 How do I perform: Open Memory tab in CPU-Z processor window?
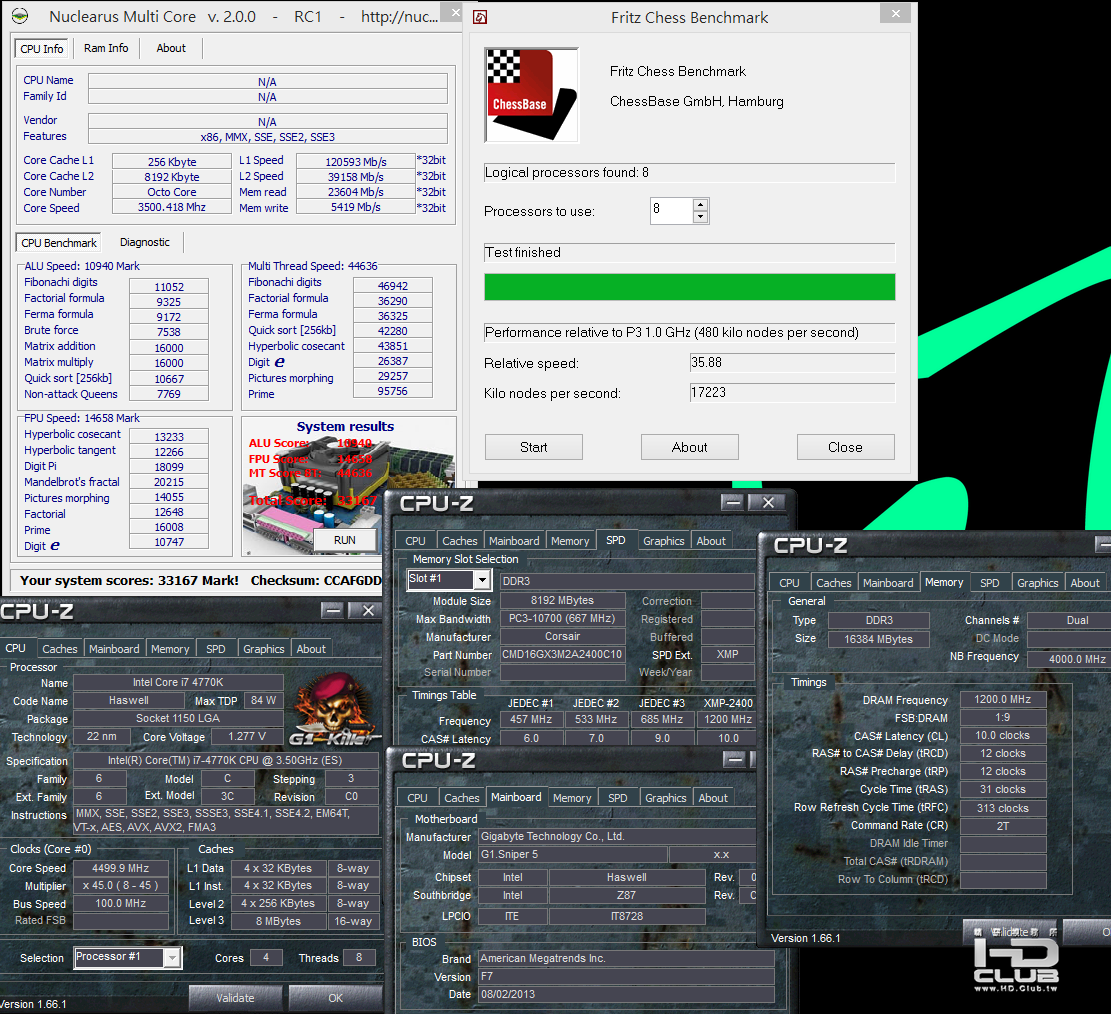(x=170, y=649)
